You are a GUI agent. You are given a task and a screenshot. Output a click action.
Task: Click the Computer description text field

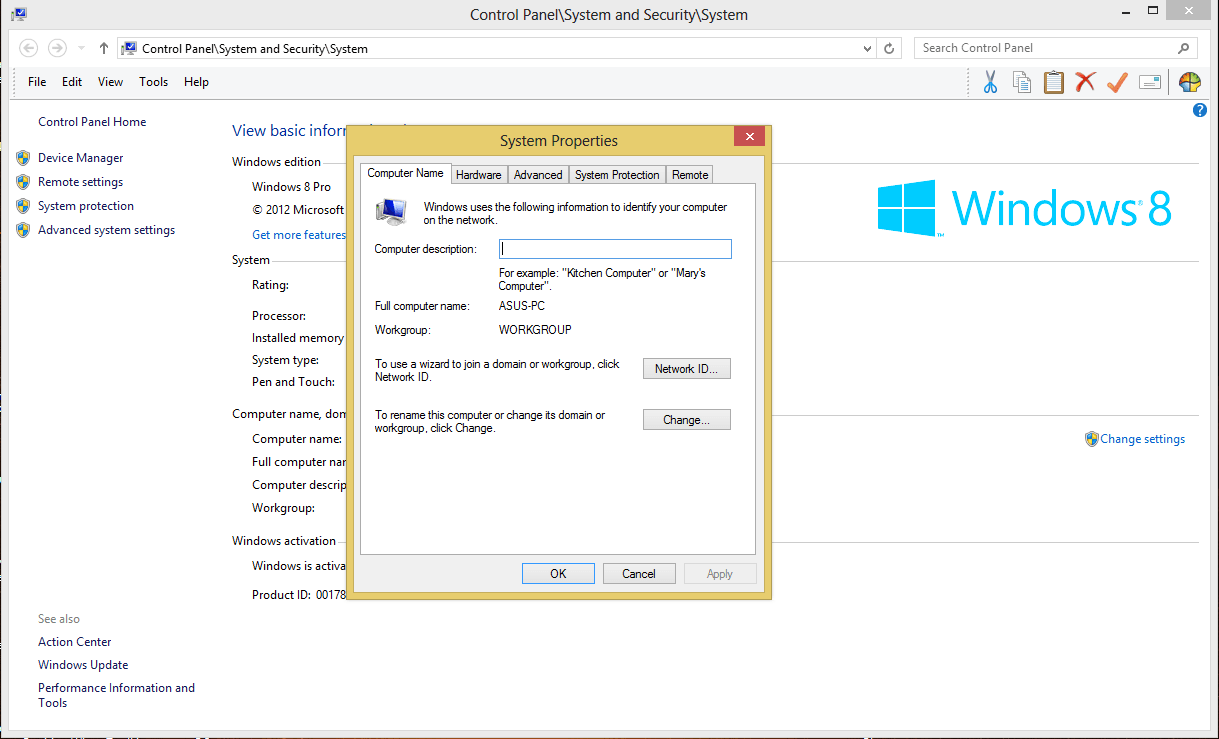(x=615, y=249)
